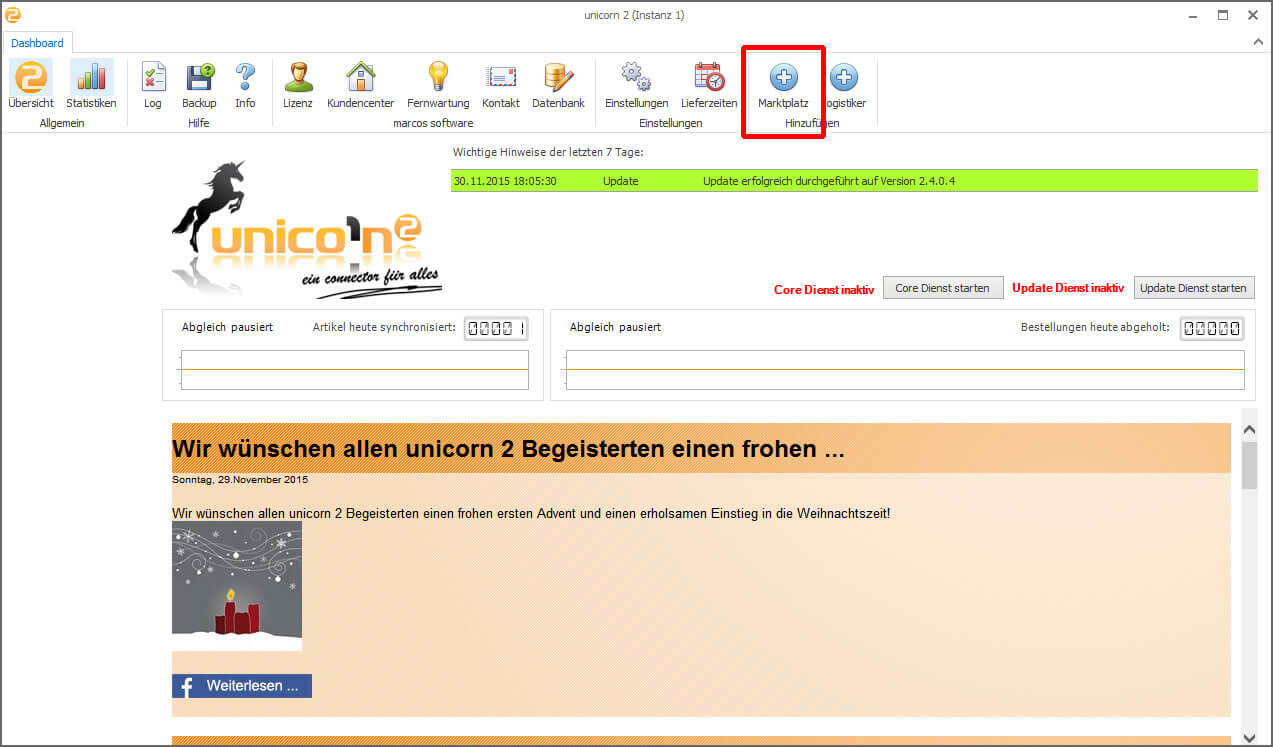Image resolution: width=1273 pixels, height=747 pixels.
Task: Click the Update Dienst starten button
Action: click(1194, 288)
